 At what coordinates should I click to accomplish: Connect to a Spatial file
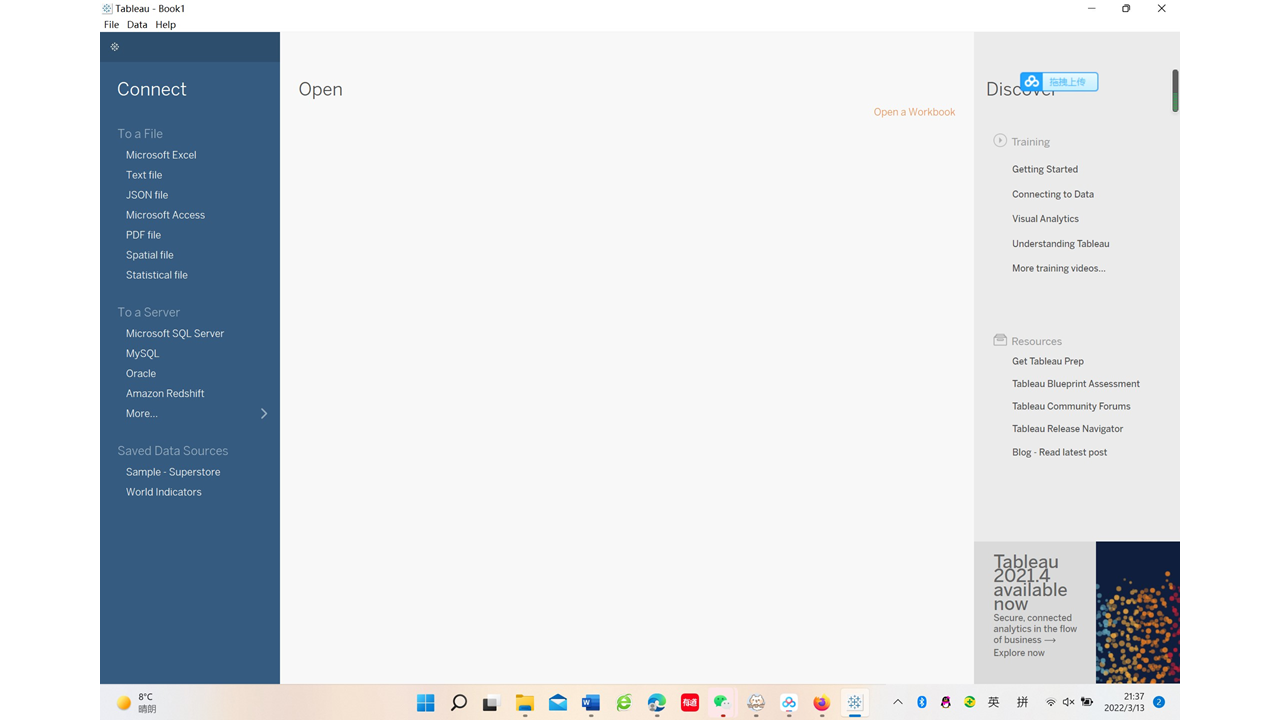[150, 255]
